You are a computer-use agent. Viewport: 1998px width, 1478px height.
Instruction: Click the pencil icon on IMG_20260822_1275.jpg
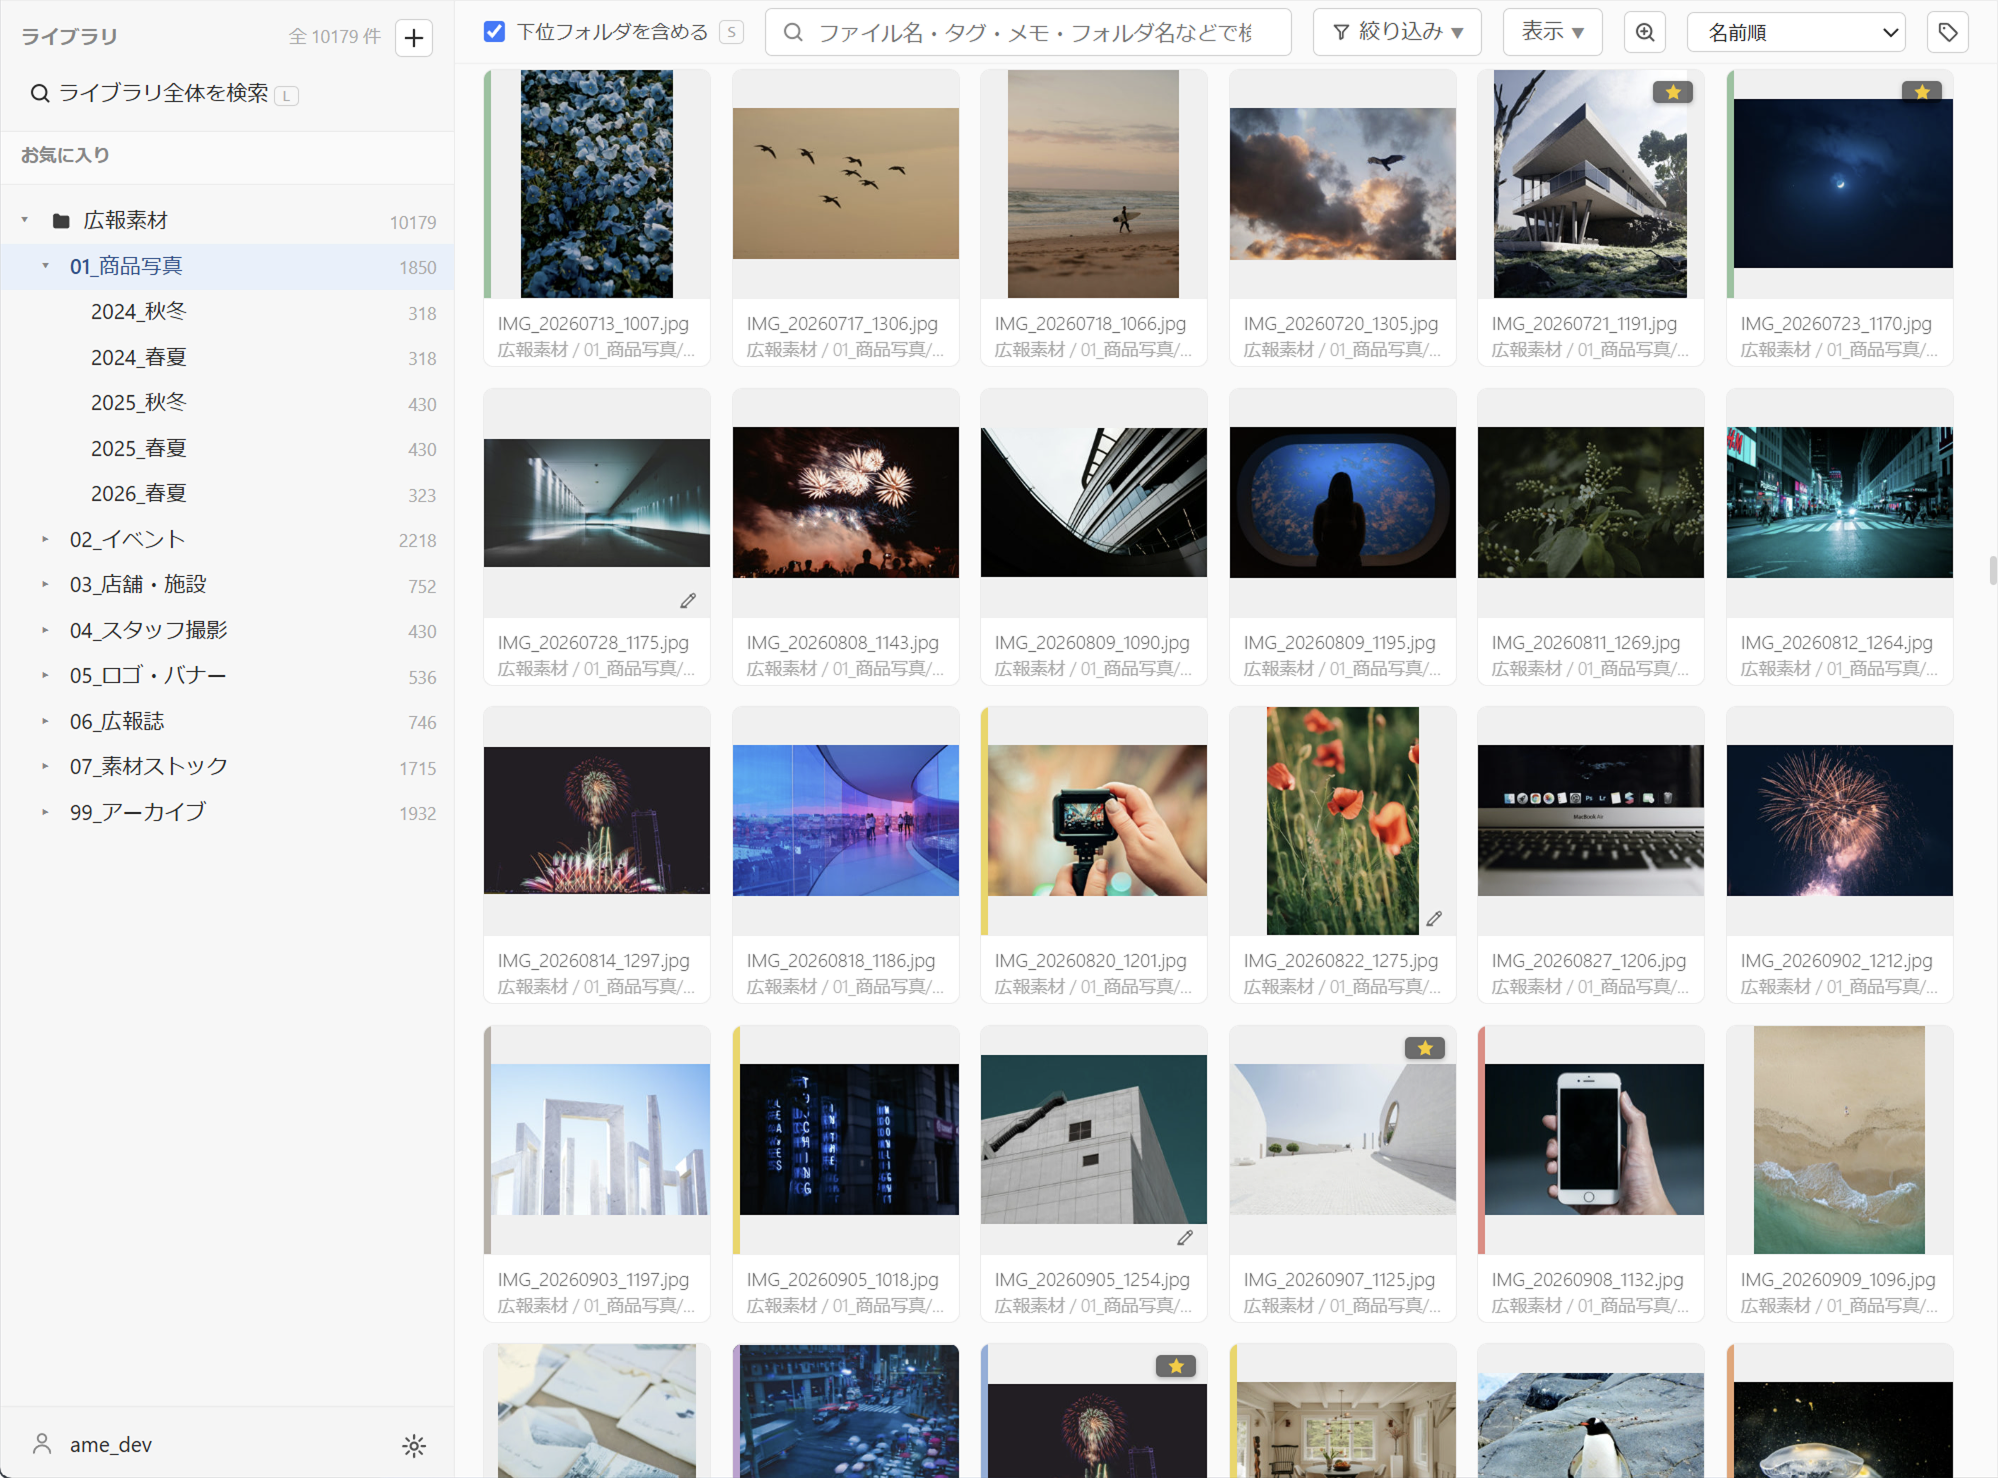(1434, 919)
